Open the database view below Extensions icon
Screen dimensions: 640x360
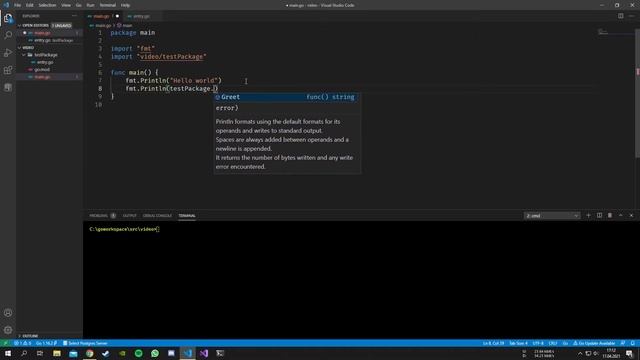click(8, 87)
